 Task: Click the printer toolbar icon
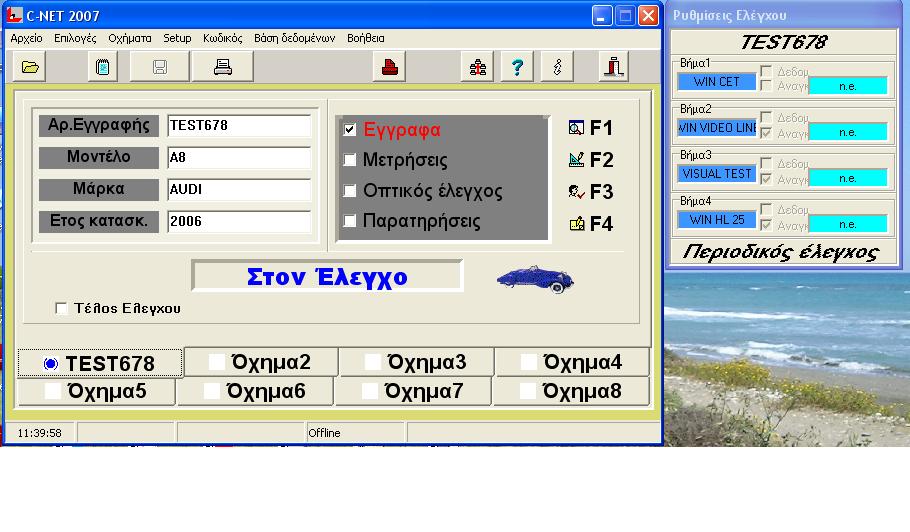222,67
